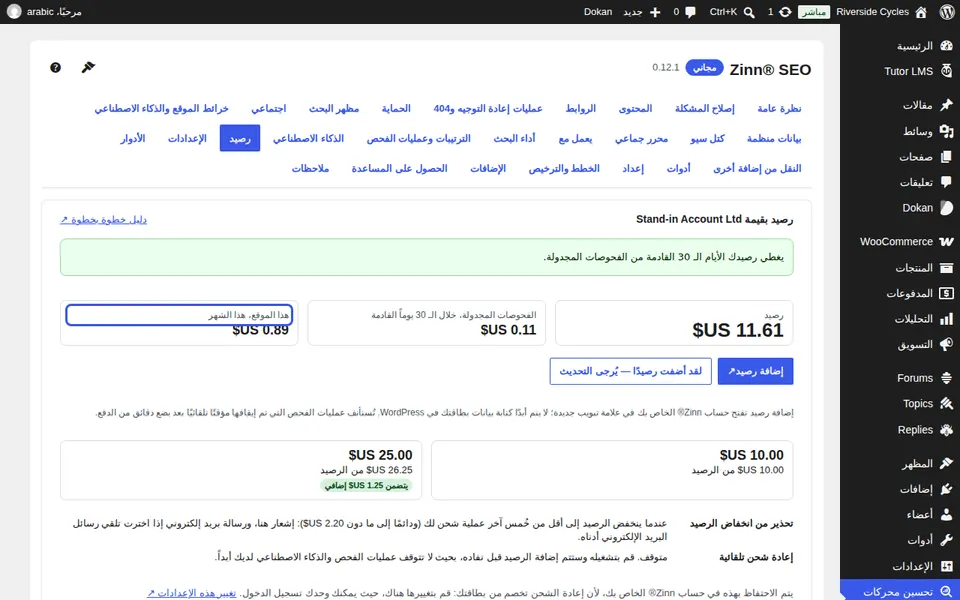Image resolution: width=960 pixels, height=600 pixels.
Task: Switch to بيانات منظمة tab
Action: click(x=774, y=138)
